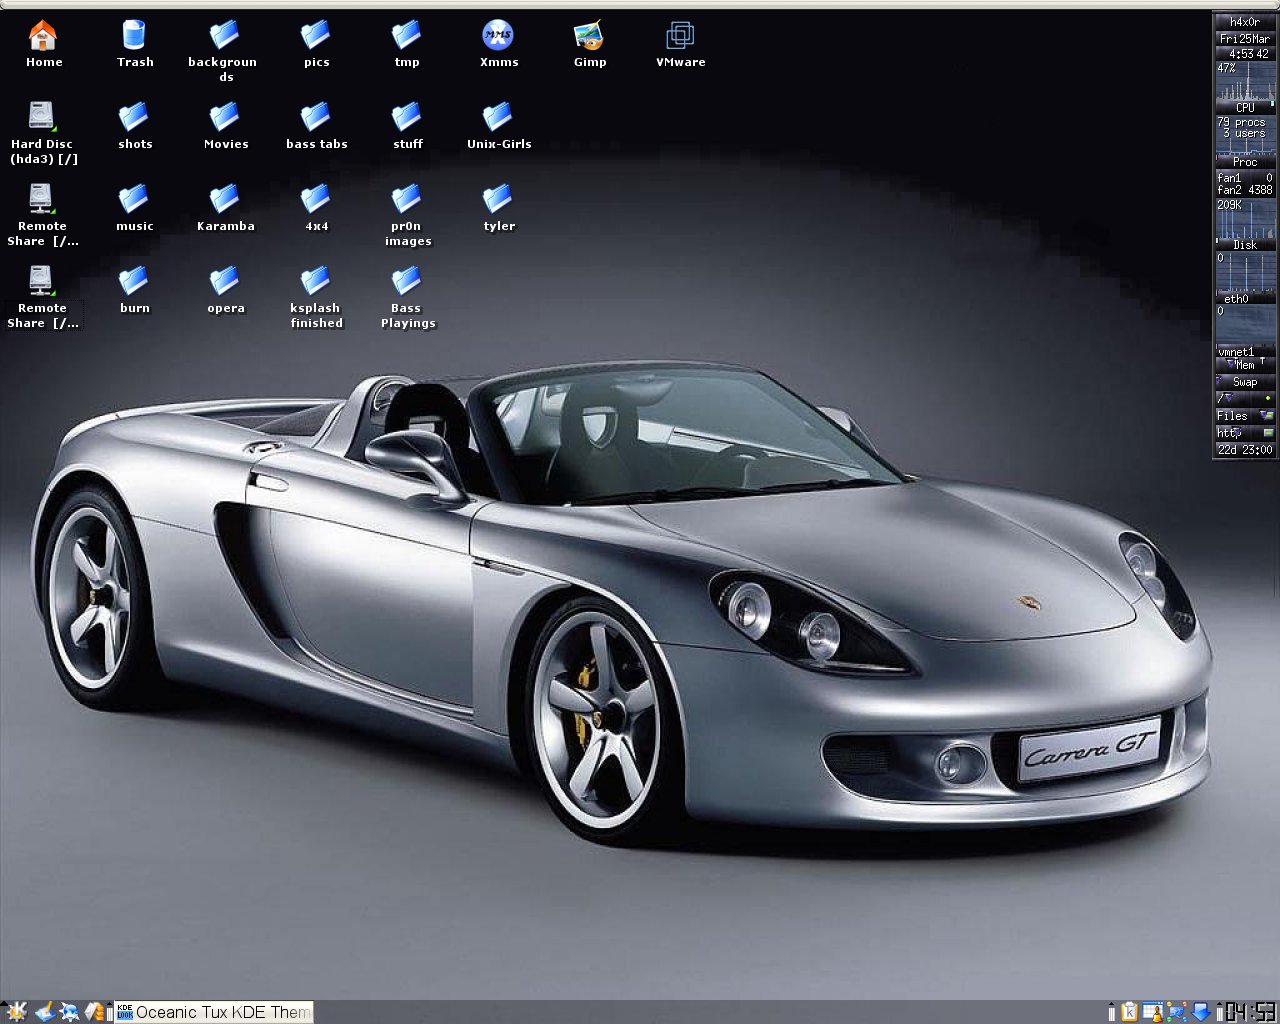Click the vmnet1 interface label
The image size is (1280, 1024).
pyautogui.click(x=1236, y=352)
